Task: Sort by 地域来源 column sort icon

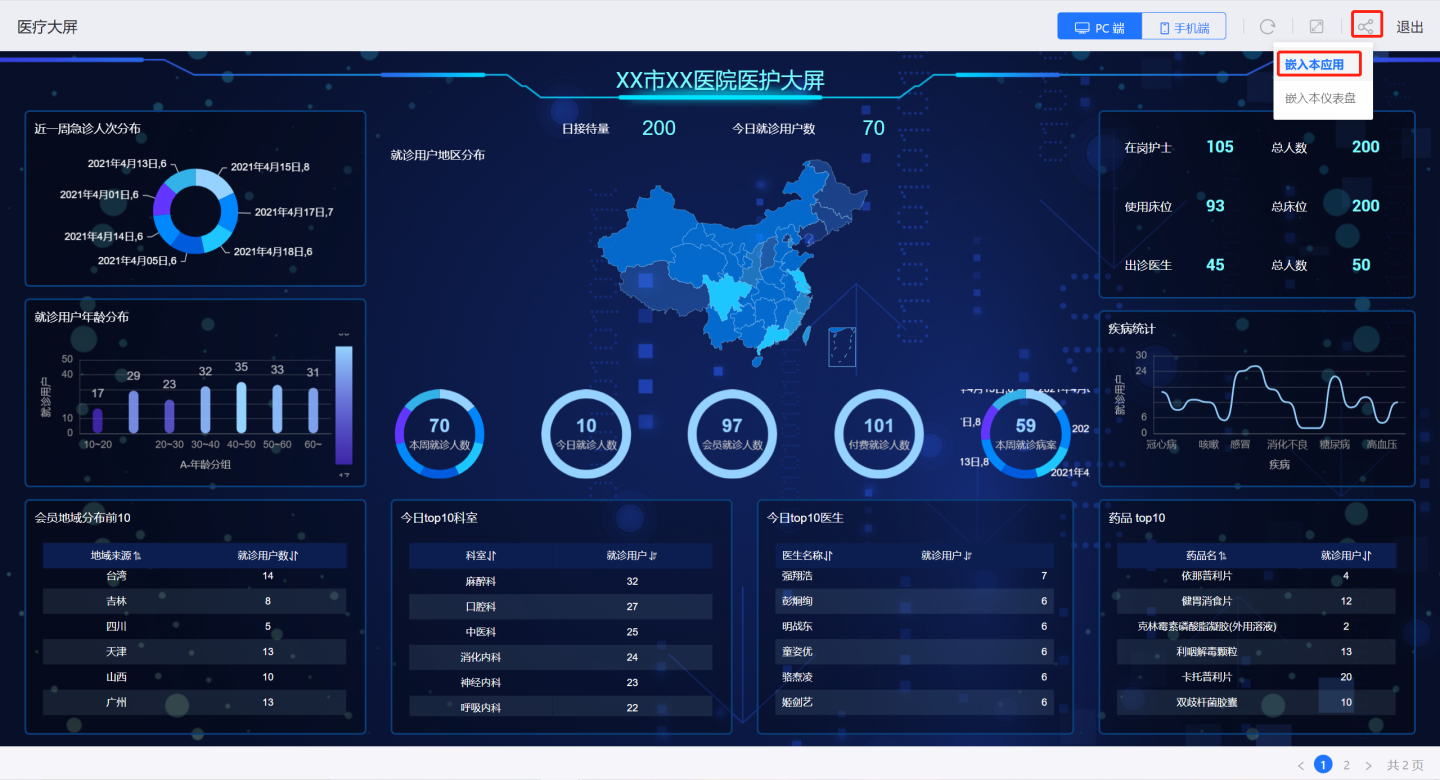Action: [x=137, y=556]
